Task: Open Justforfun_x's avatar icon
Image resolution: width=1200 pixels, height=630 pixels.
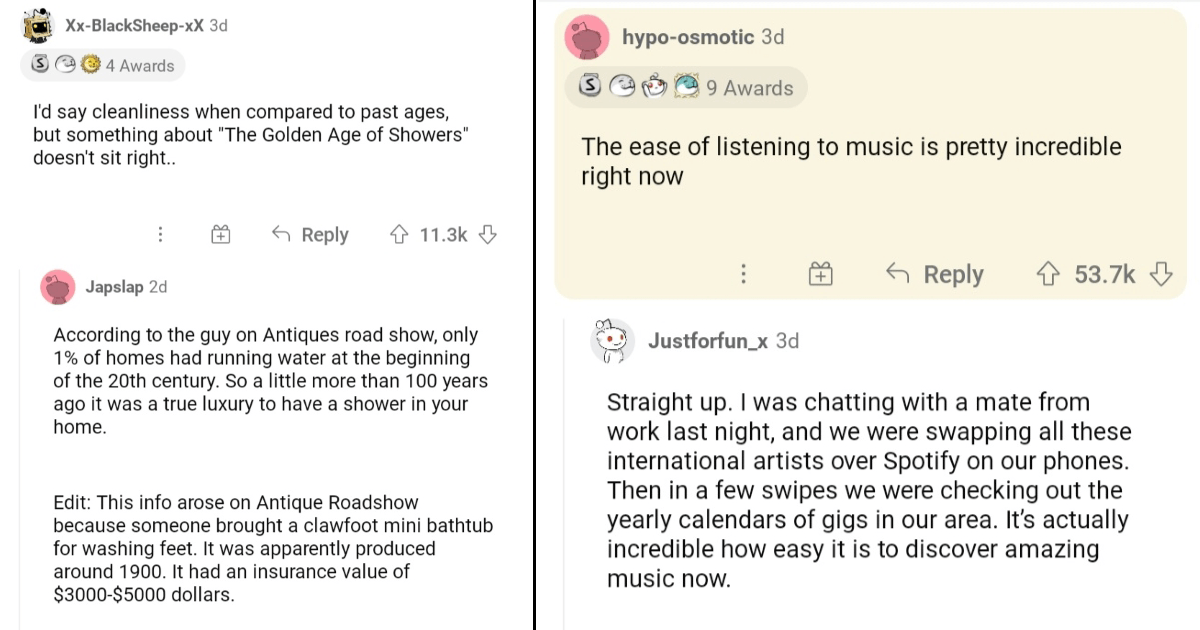Action: [x=614, y=342]
